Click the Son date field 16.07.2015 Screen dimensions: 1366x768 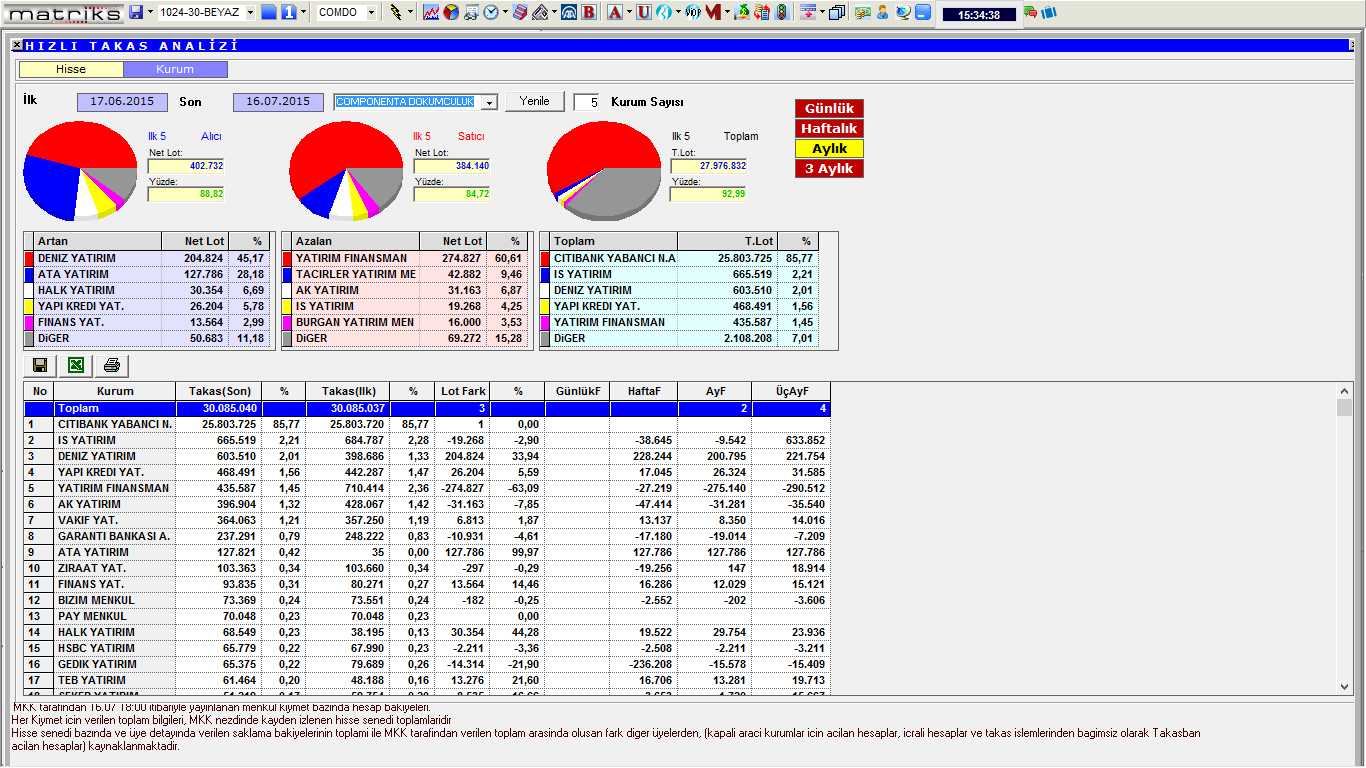(x=278, y=102)
